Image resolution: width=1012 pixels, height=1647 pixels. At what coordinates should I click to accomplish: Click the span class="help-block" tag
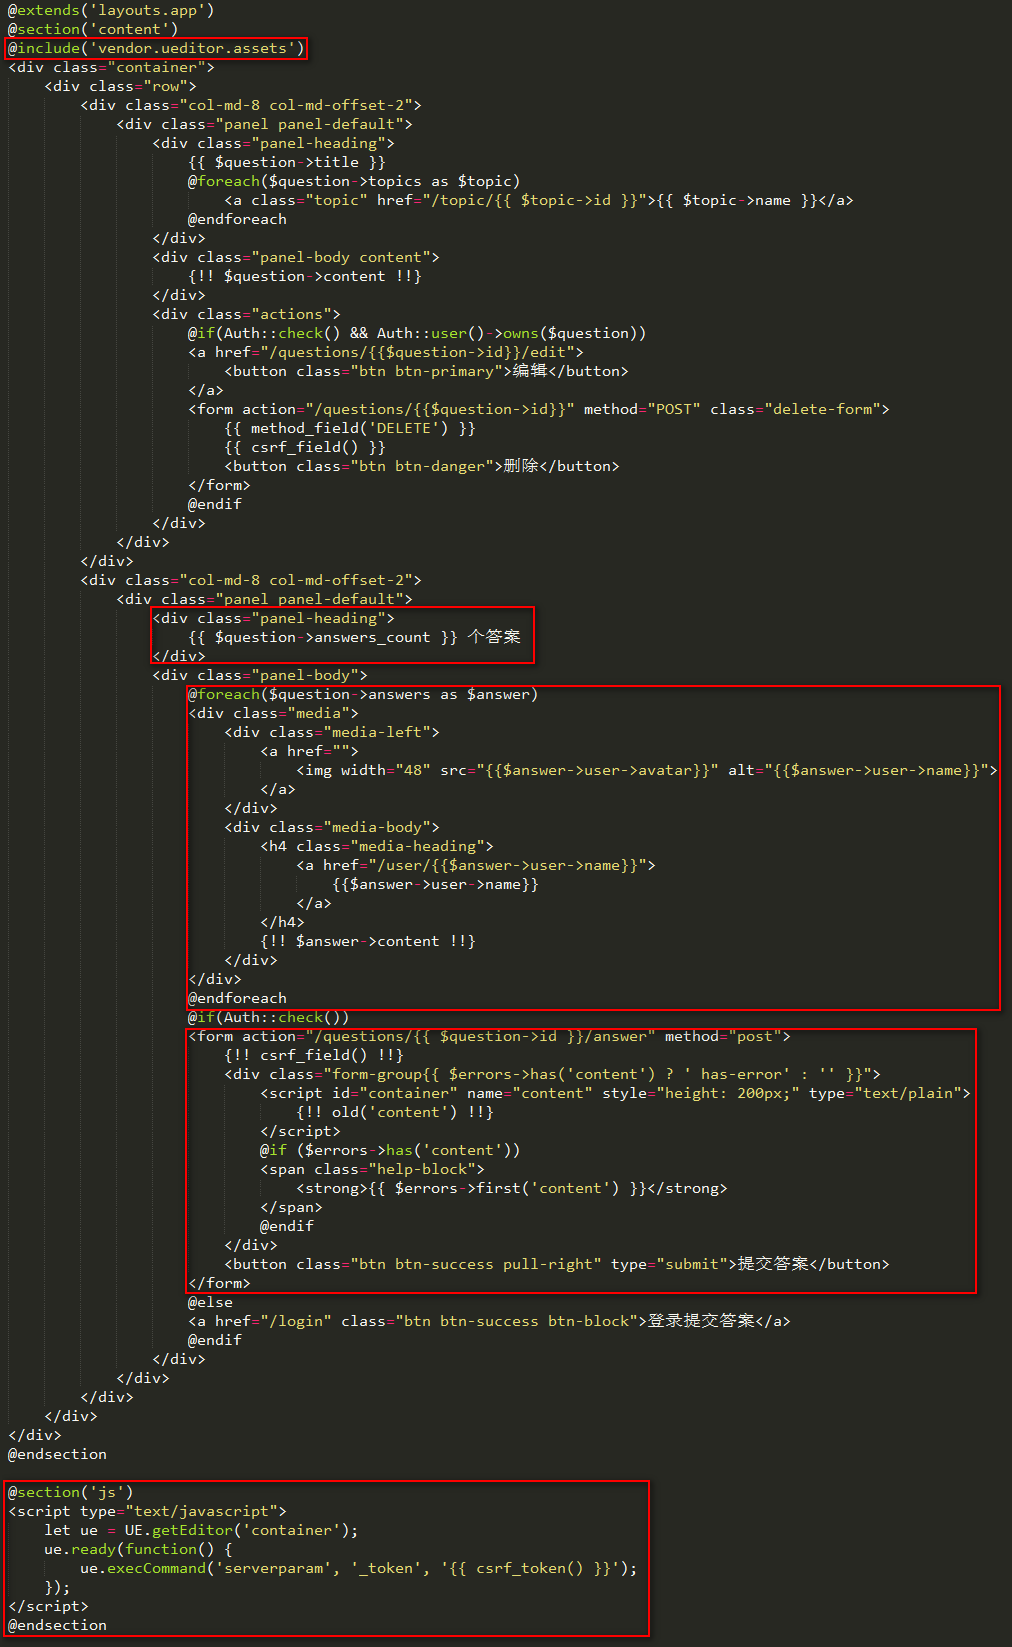pos(372,1169)
